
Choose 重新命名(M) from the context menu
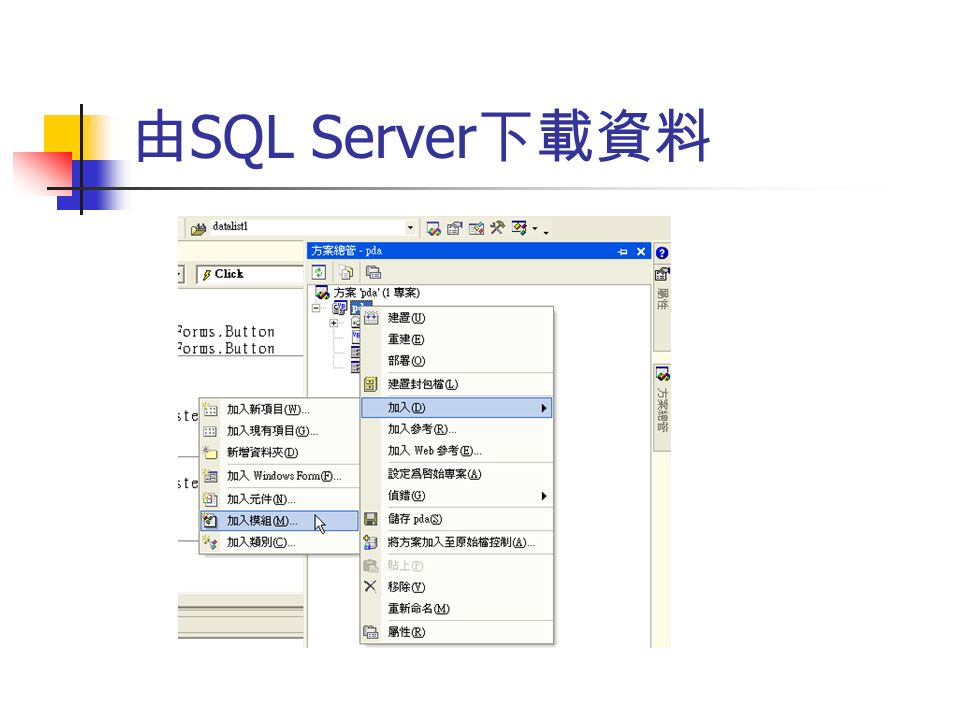pyautogui.click(x=456, y=609)
